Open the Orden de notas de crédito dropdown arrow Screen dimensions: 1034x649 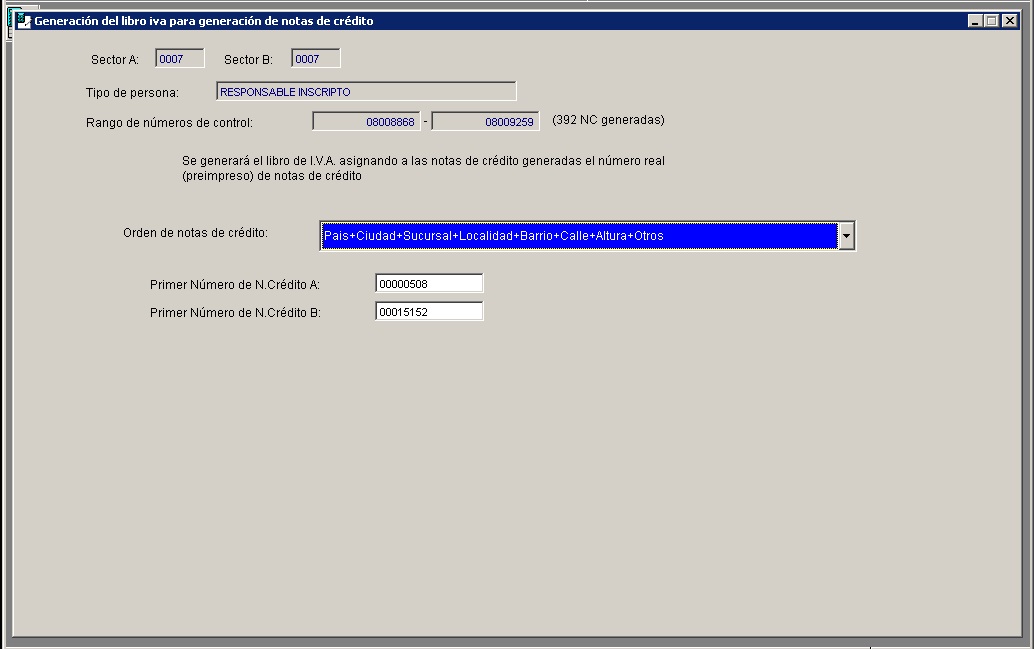tap(846, 236)
